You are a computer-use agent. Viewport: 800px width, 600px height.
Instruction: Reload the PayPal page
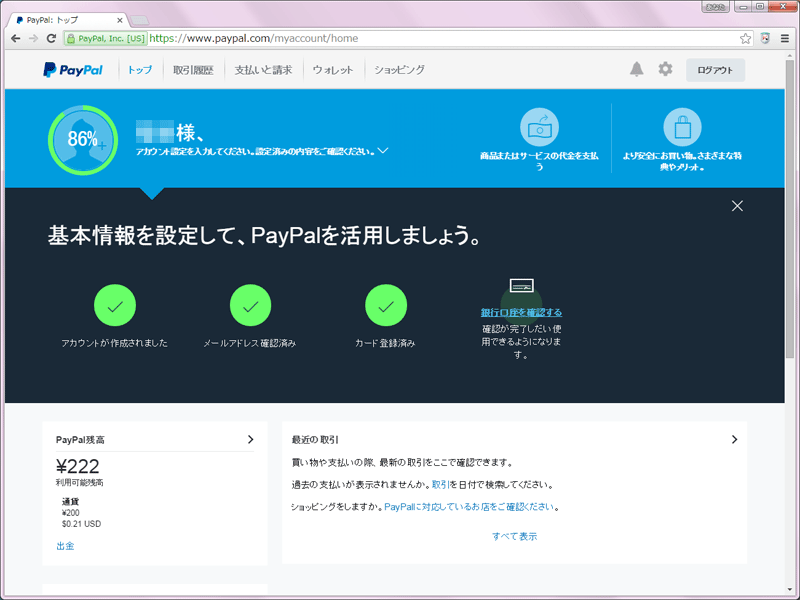51,38
